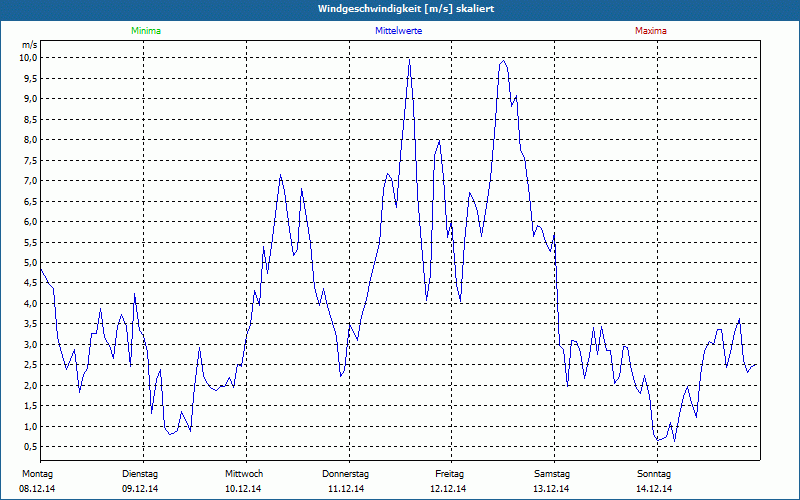This screenshot has height=500, width=800.
Task: Click the Sonntag day label
Action: (654, 474)
